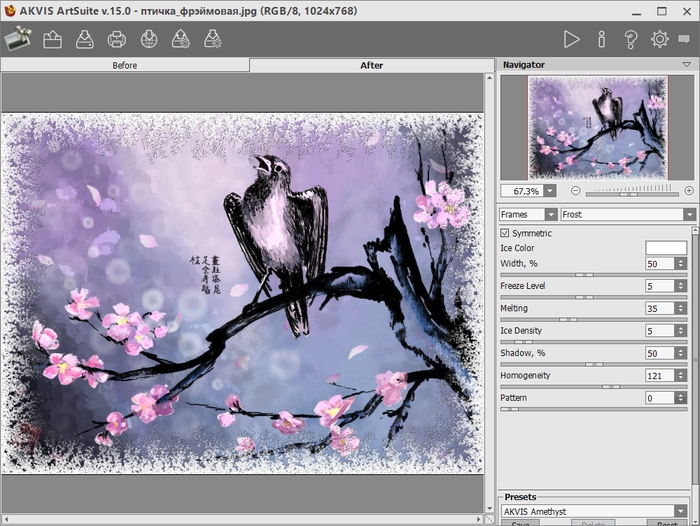Image resolution: width=700 pixels, height=526 pixels.
Task: Maximize the AKVIS ArtSuite window
Action: [x=662, y=11]
